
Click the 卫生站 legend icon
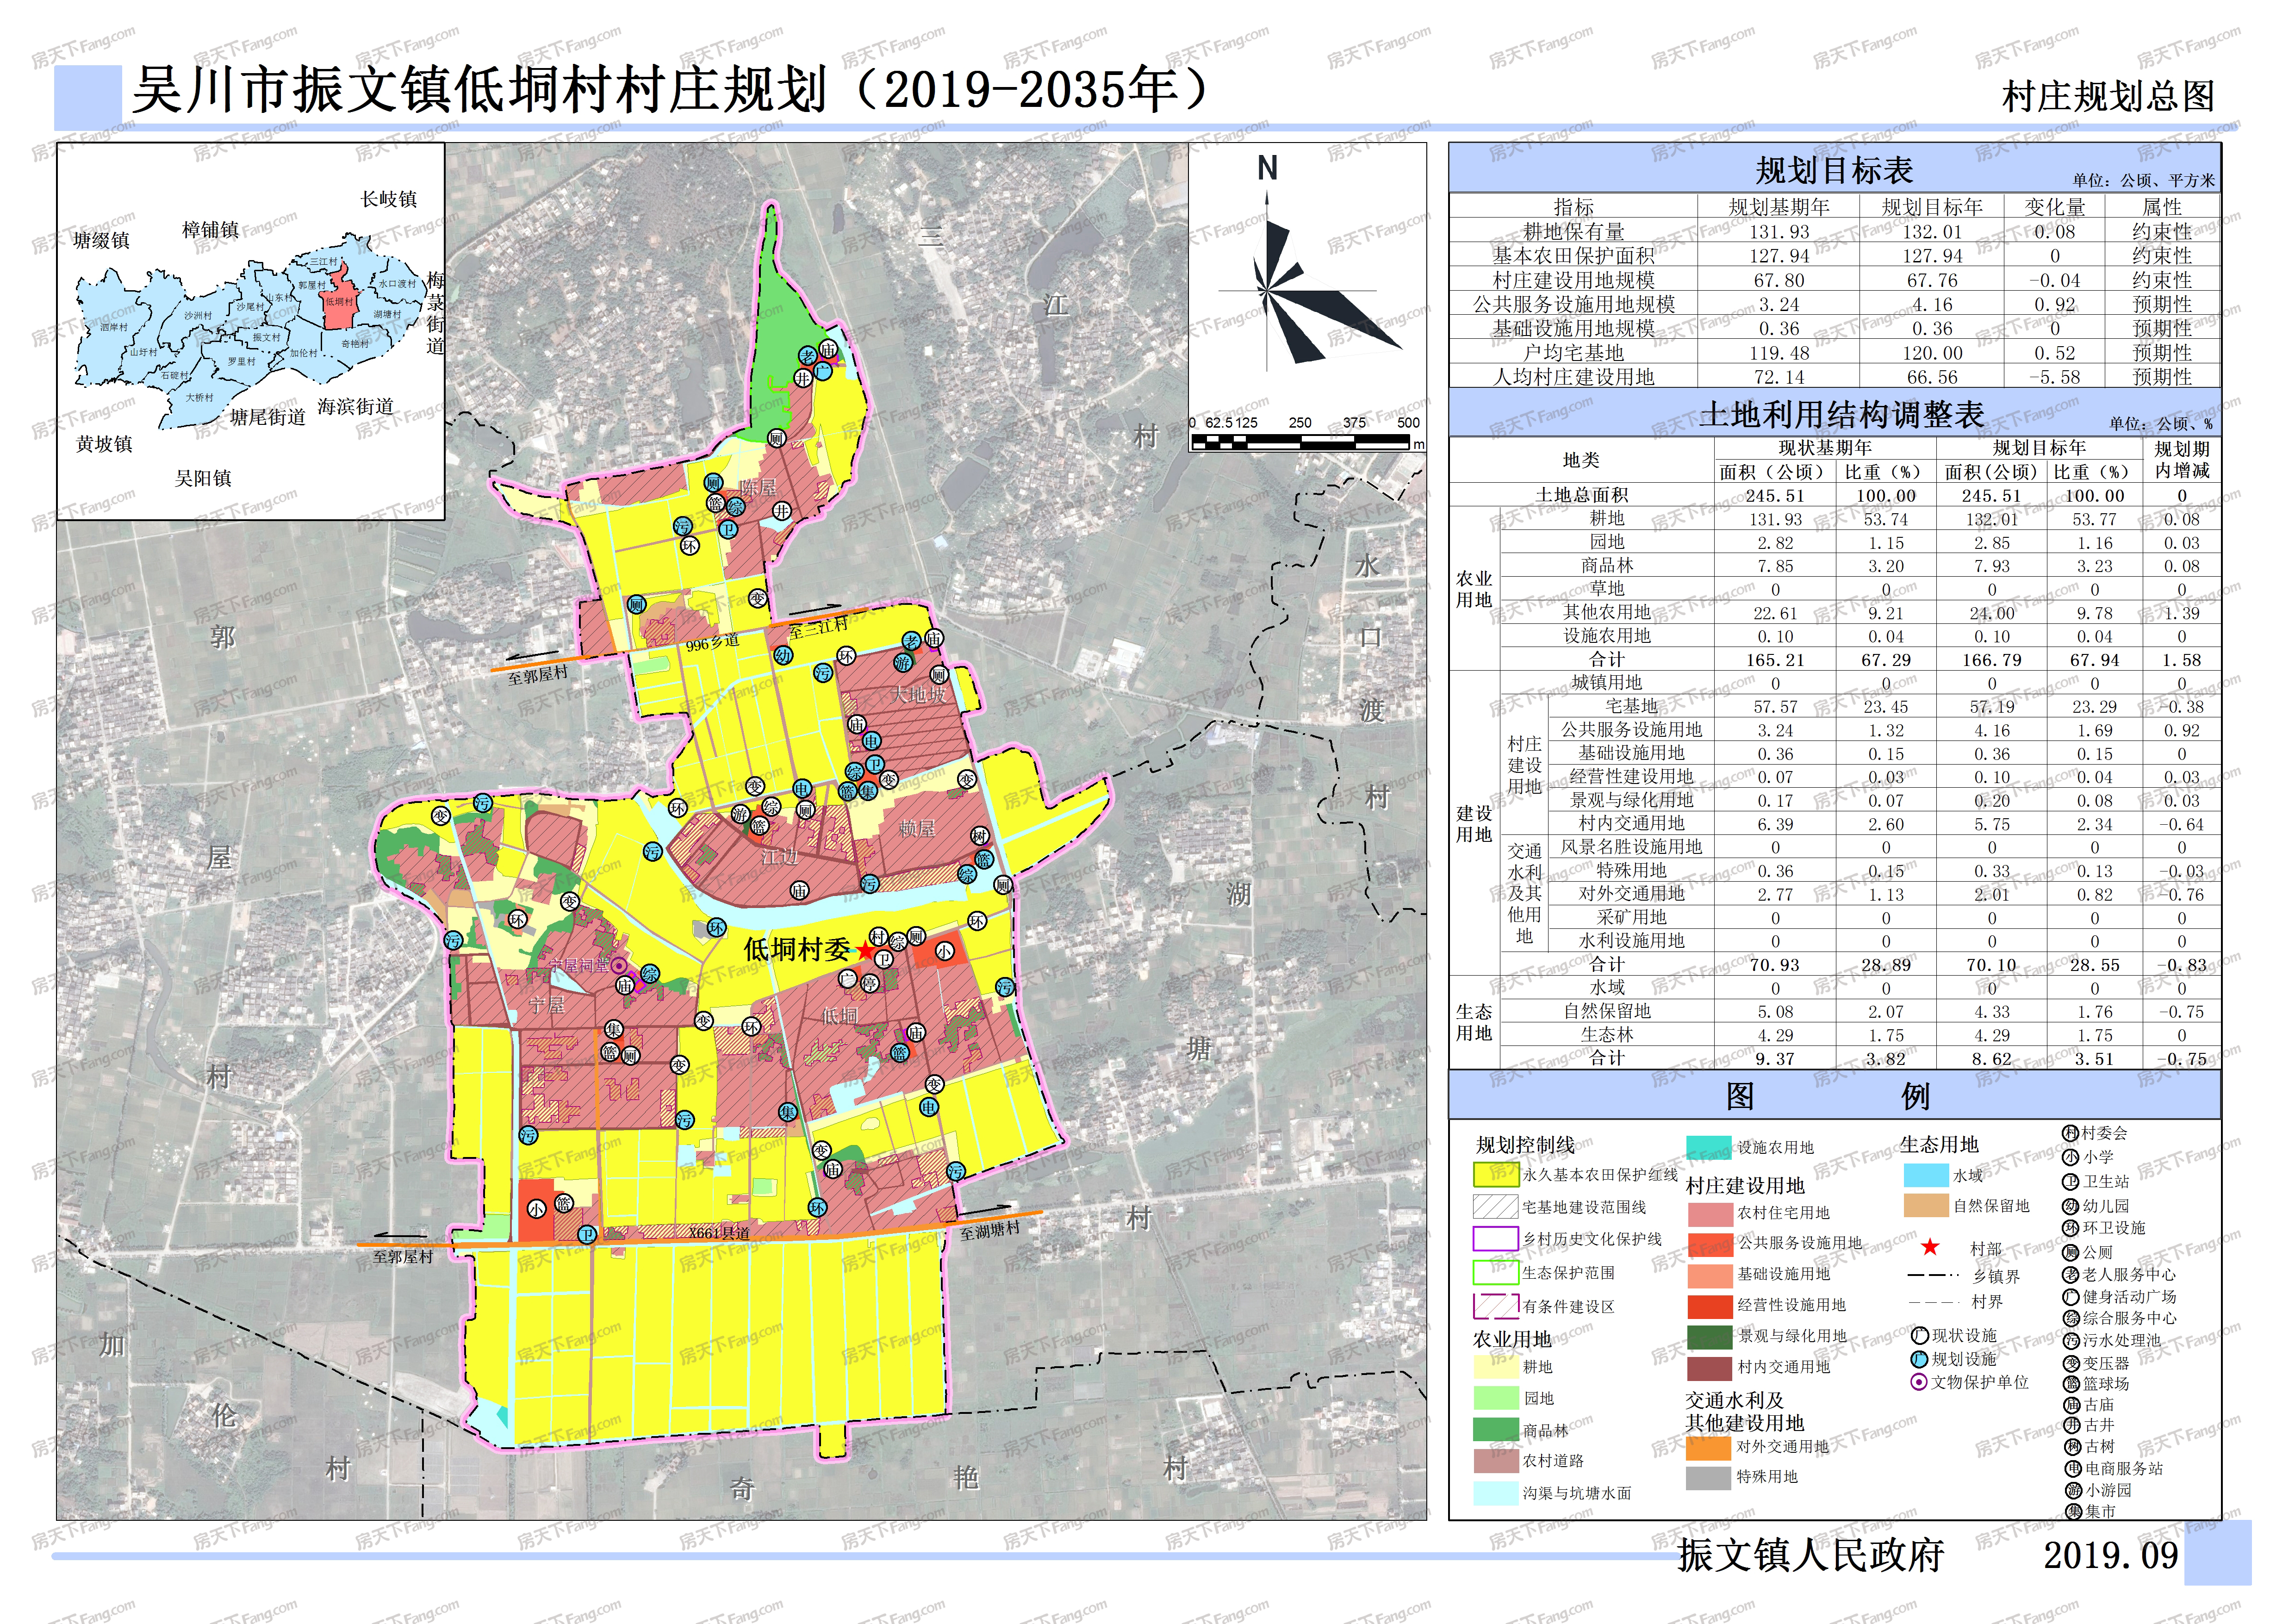[x=2070, y=1181]
